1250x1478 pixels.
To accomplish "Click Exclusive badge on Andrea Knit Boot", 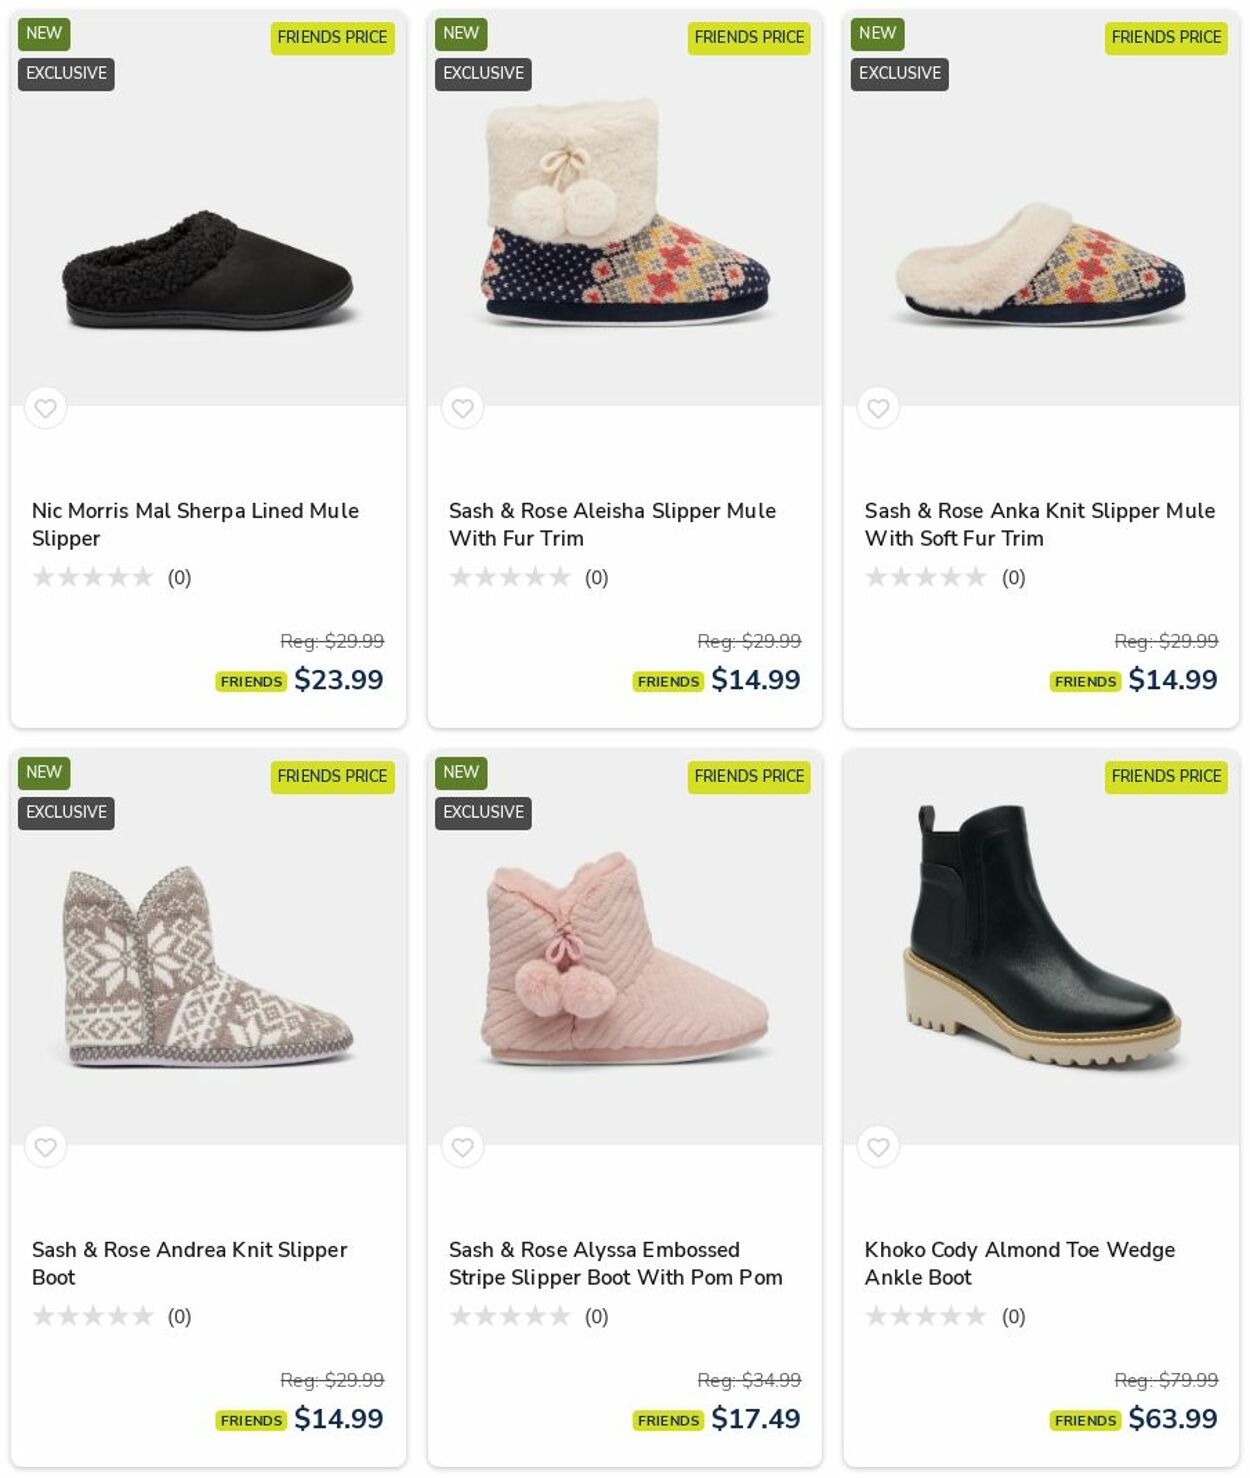I will click(x=66, y=812).
